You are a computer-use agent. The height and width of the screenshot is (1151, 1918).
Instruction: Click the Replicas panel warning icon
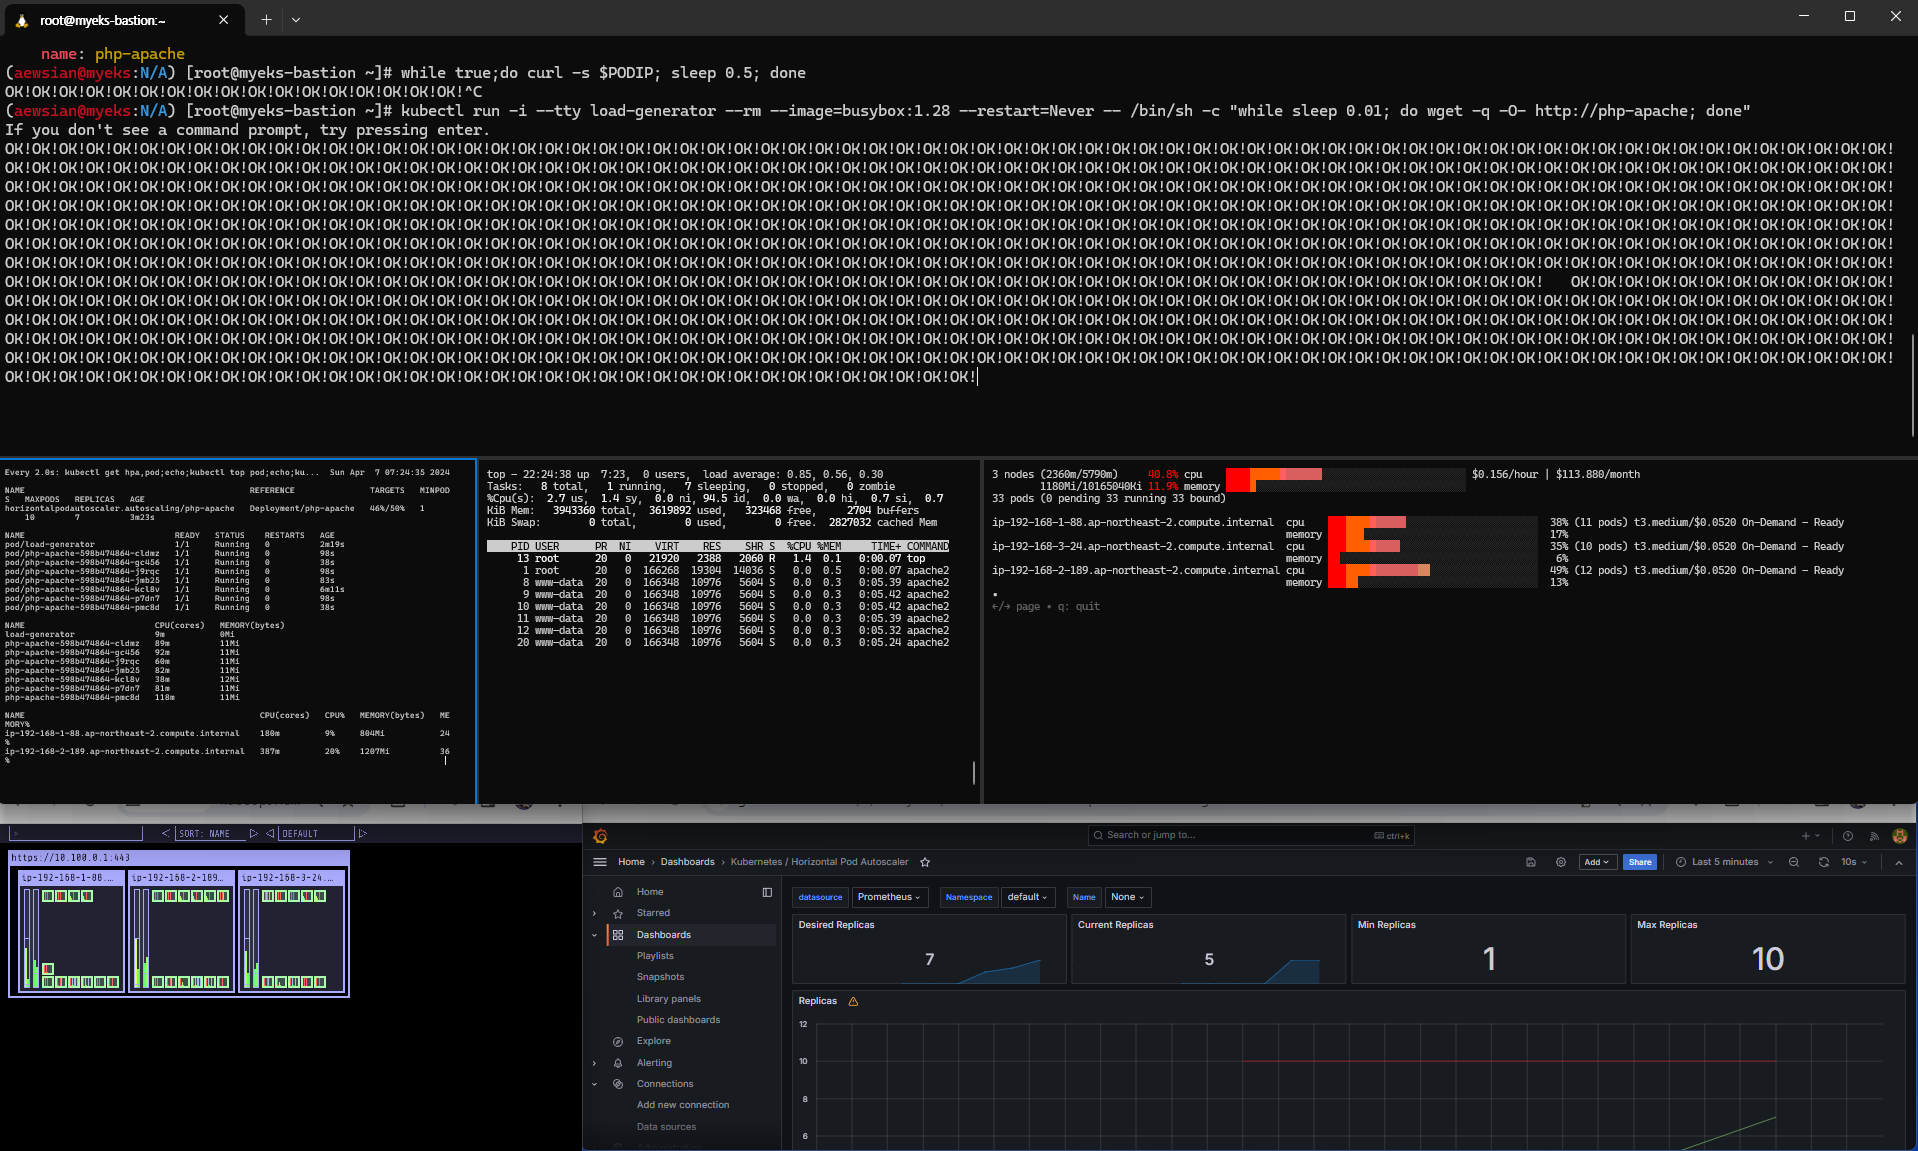click(x=853, y=1001)
